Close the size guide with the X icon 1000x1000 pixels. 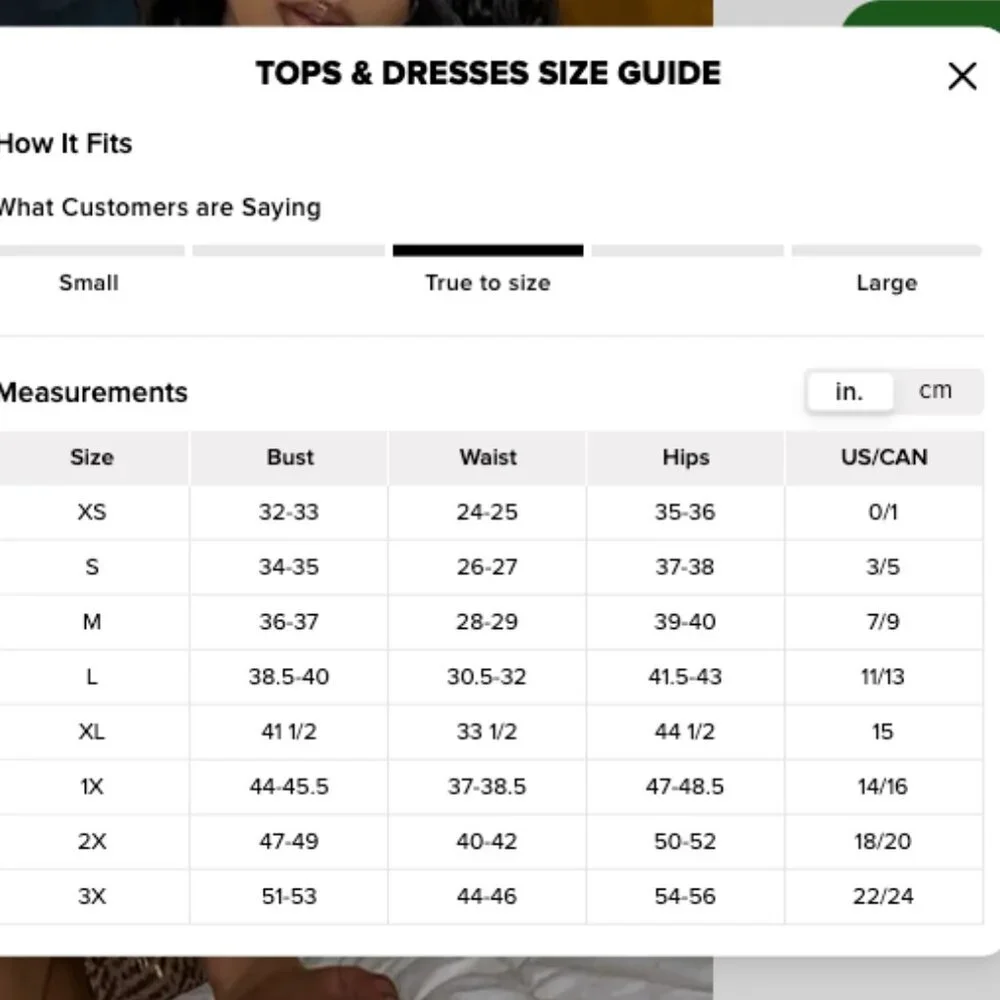pos(962,77)
